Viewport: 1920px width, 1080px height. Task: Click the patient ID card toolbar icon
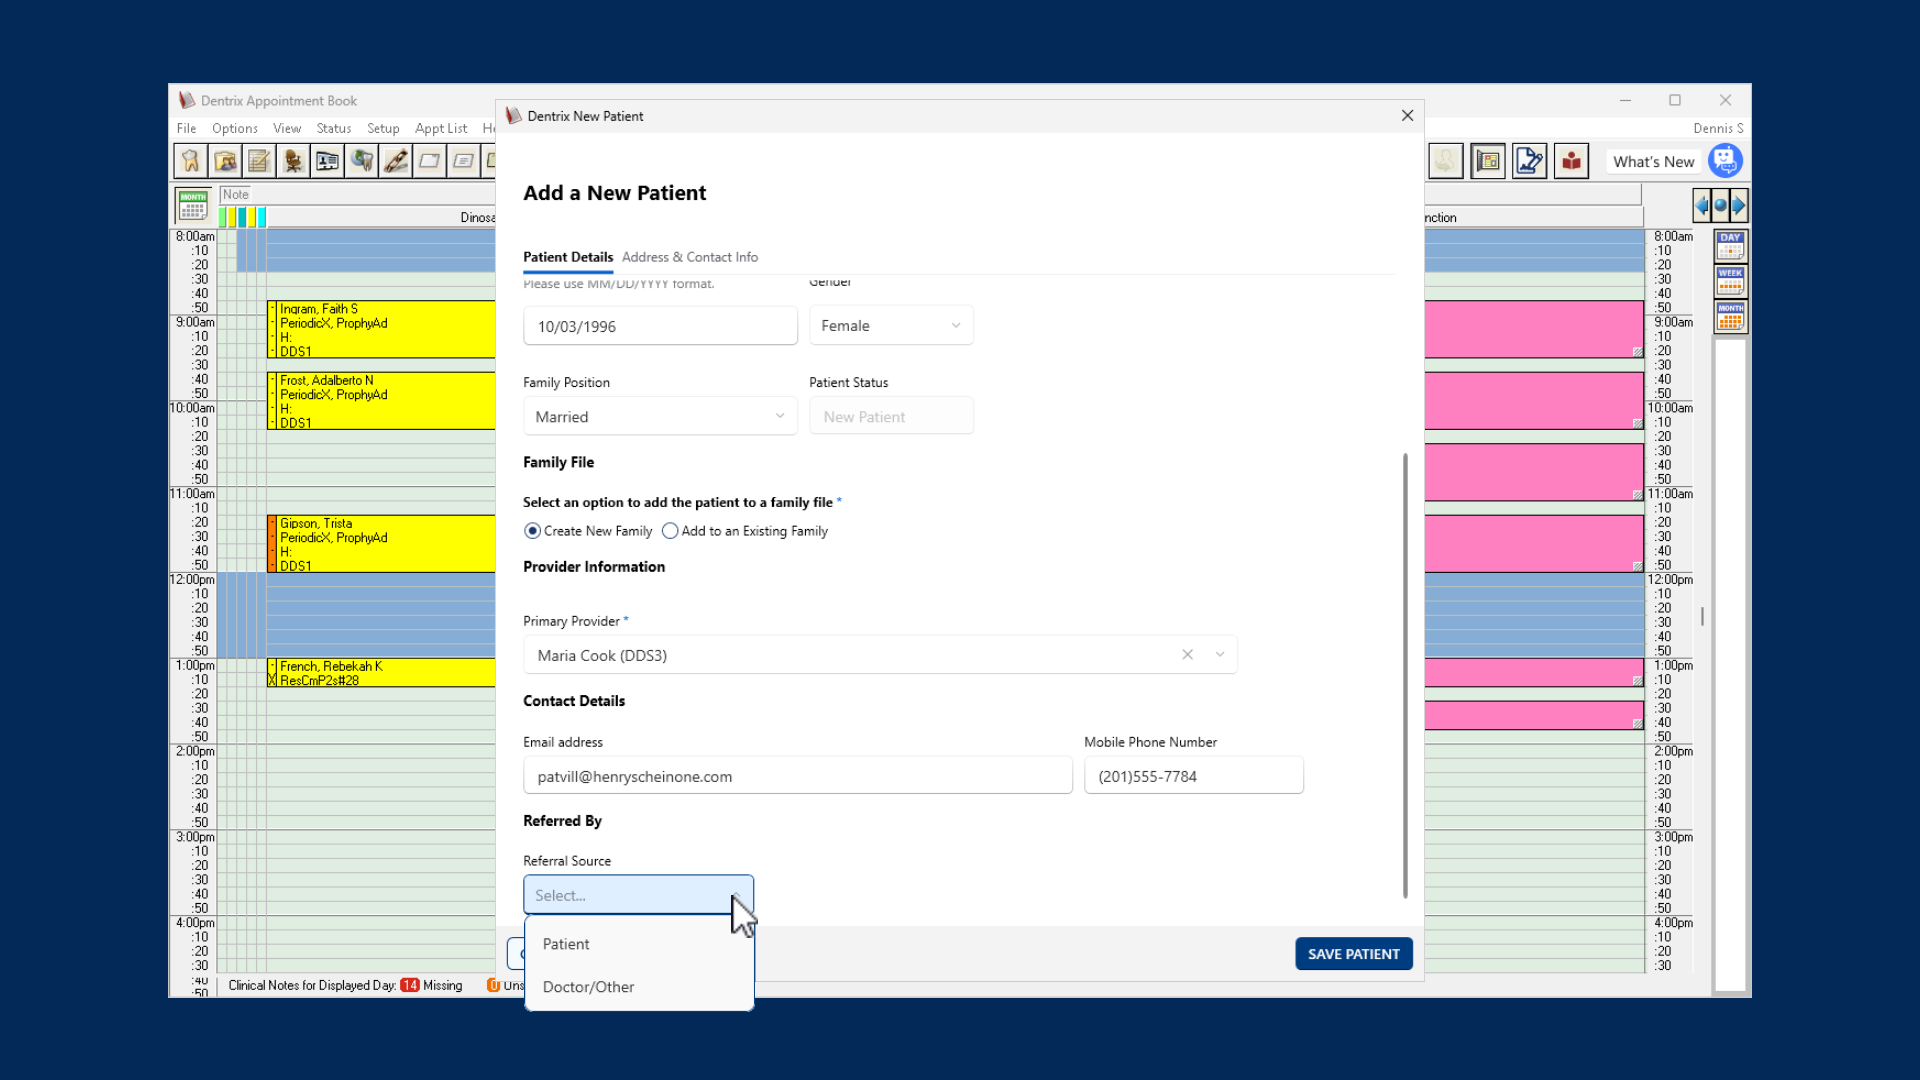coord(327,161)
